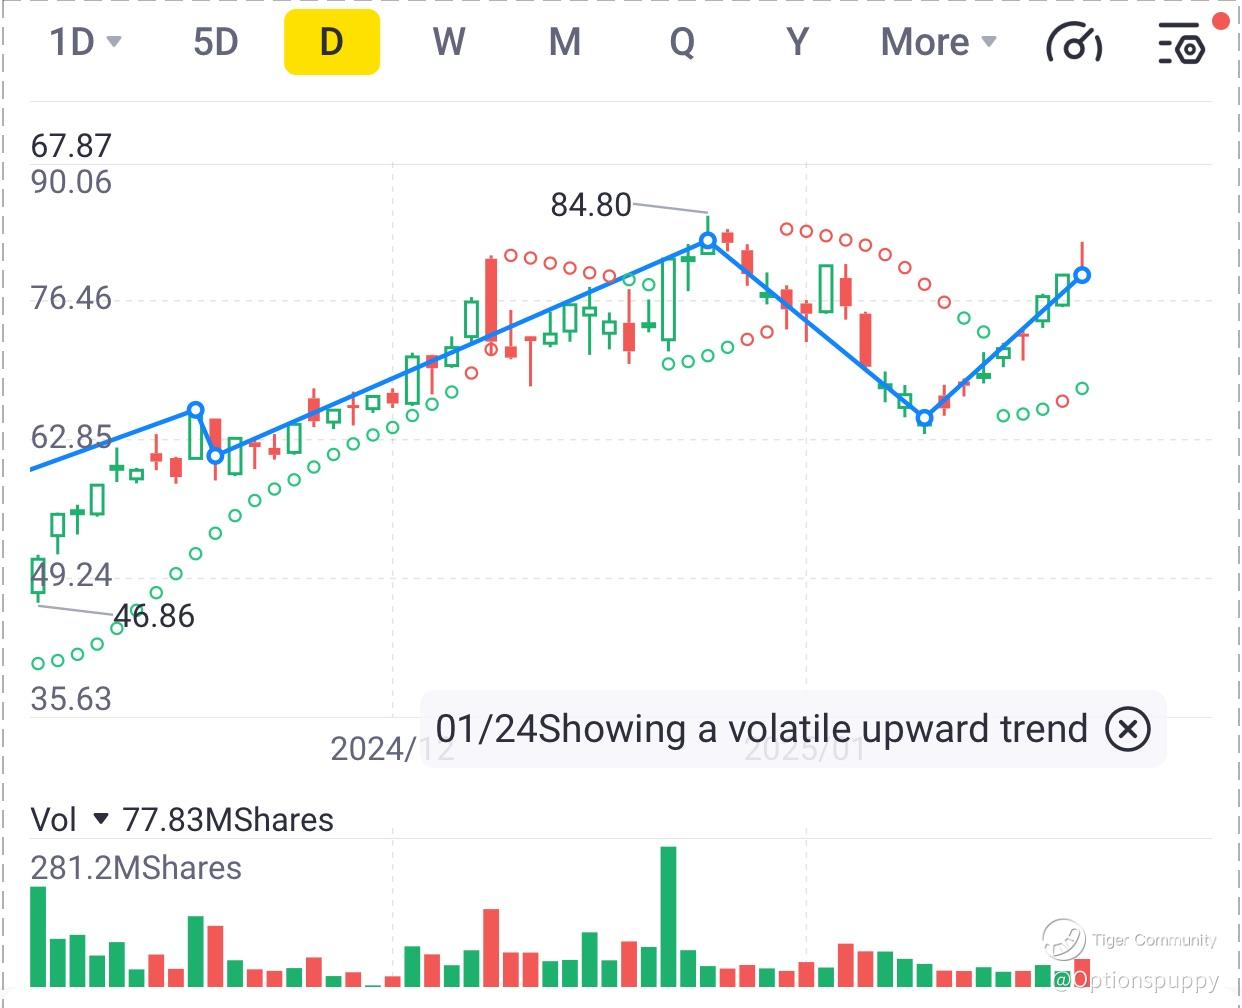Click the trend line low point in January
The image size is (1242, 1008).
(x=925, y=418)
